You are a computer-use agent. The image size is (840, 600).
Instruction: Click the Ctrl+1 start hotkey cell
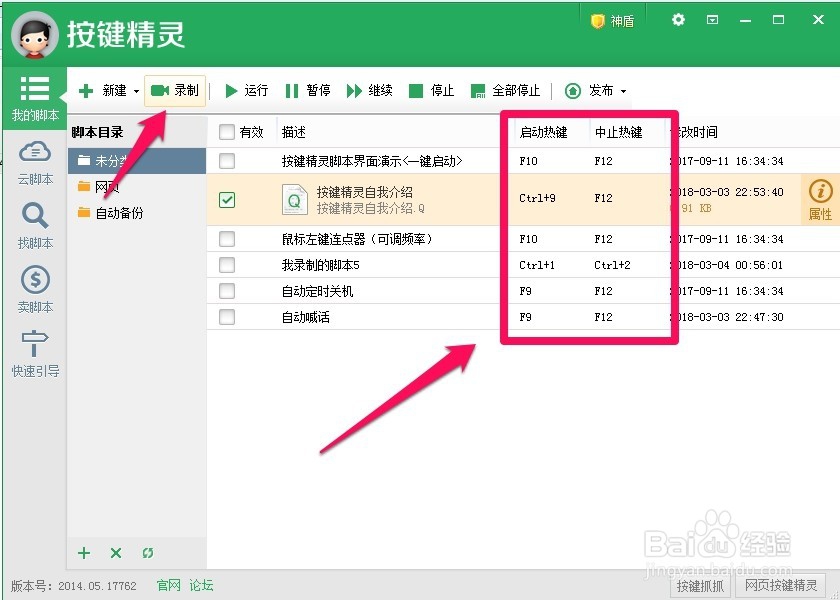click(x=537, y=265)
